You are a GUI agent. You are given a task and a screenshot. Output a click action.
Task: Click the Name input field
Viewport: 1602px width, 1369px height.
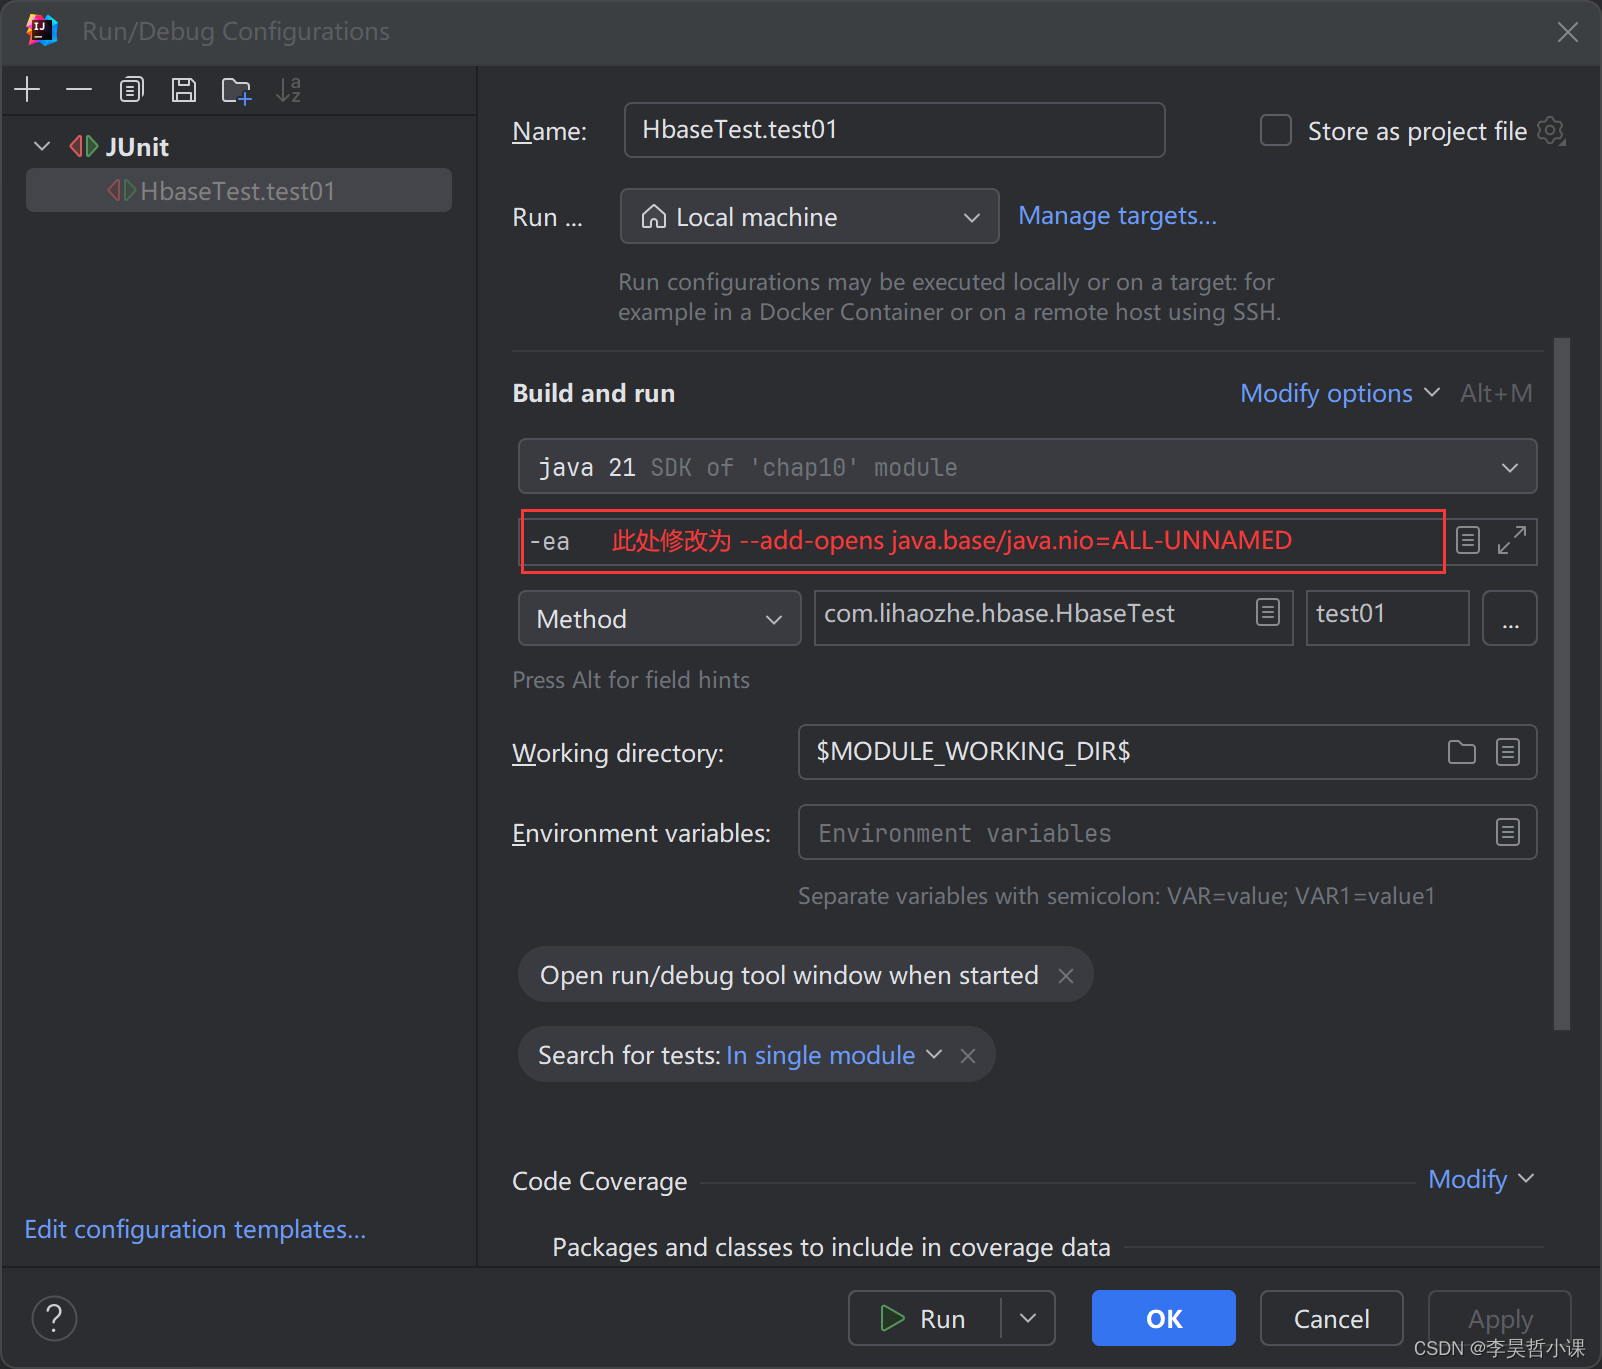pos(895,130)
